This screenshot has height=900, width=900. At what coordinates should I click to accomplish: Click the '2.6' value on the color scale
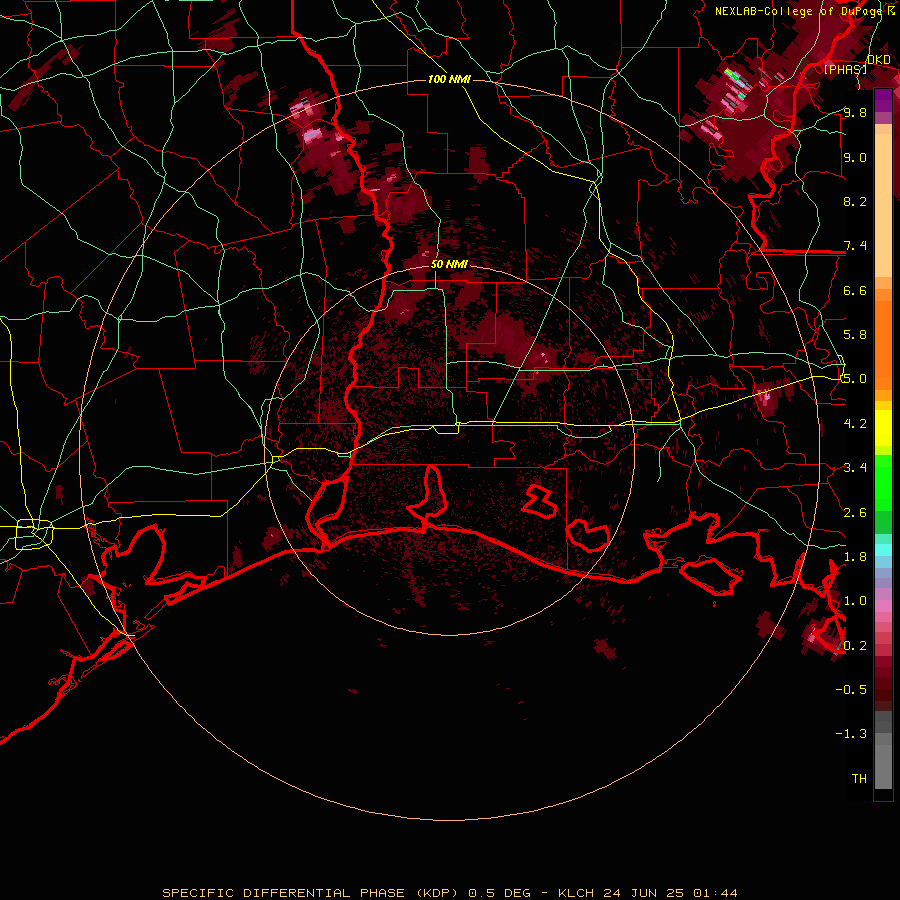coord(855,513)
